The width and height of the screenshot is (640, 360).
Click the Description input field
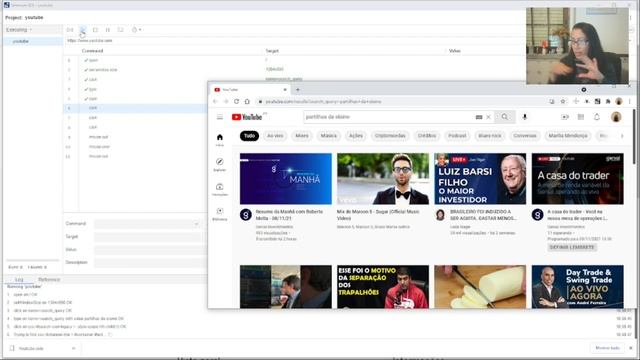point(151,262)
